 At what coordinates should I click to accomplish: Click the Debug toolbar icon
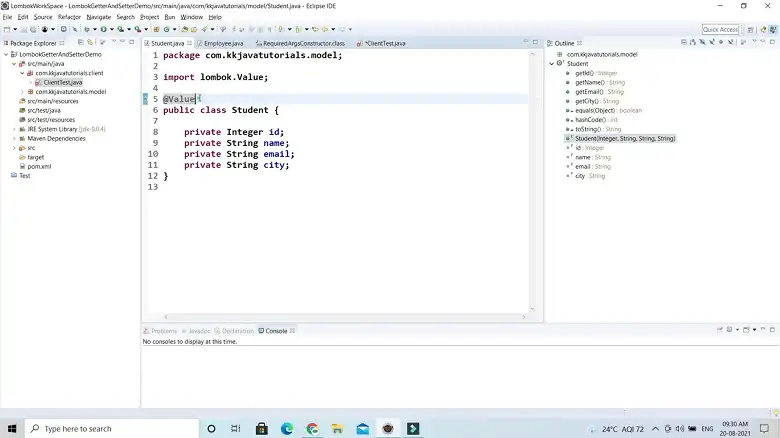click(87, 29)
